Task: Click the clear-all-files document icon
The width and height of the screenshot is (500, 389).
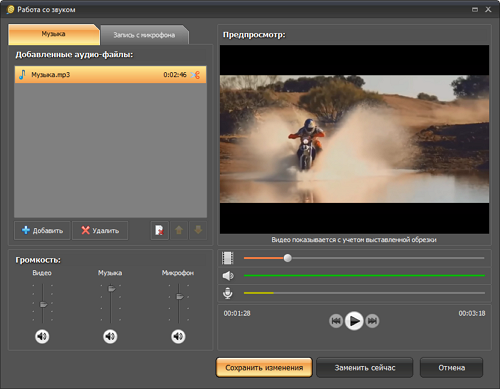Action: 160,230
